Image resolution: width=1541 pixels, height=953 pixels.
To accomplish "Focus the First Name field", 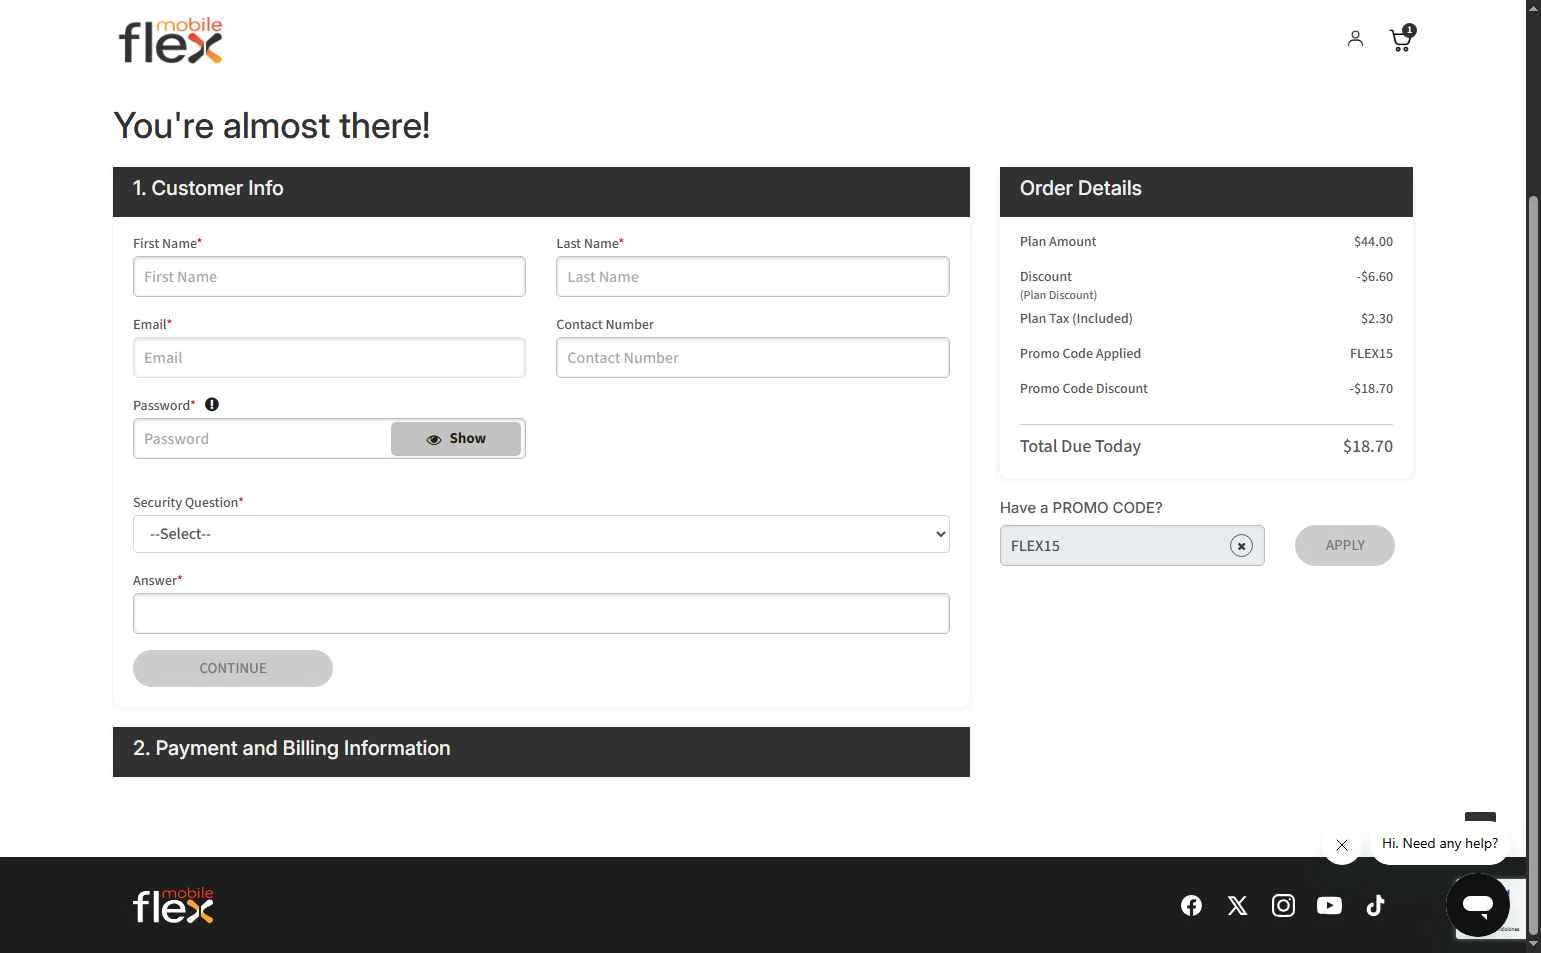I will tap(329, 277).
